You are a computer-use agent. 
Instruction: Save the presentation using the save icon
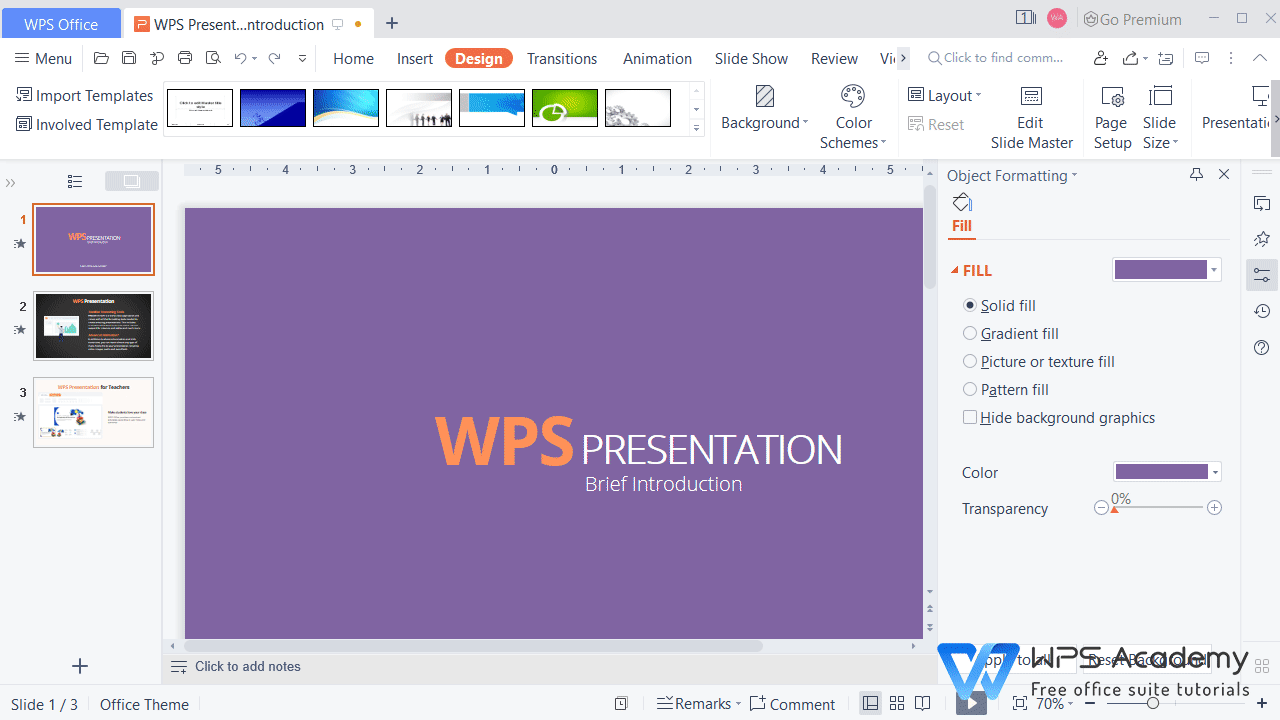tap(129, 58)
